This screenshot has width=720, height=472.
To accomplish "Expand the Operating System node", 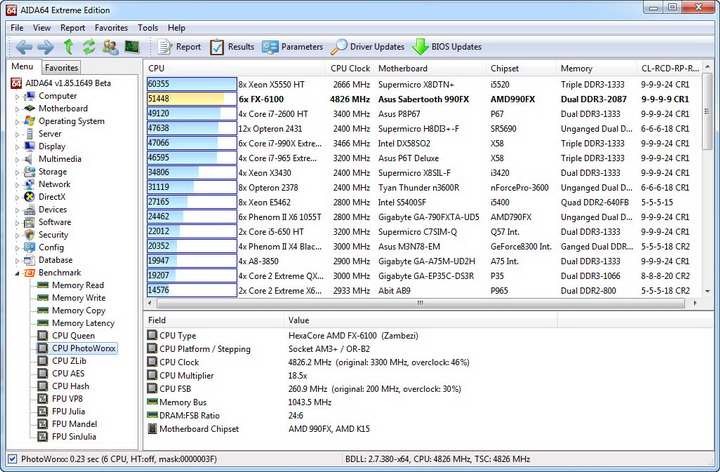I will pos(17,122).
